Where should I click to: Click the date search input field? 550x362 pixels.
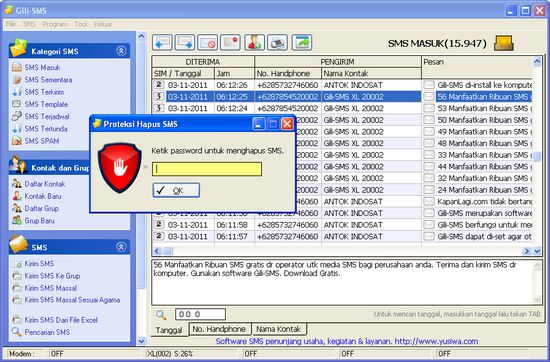click(200, 314)
